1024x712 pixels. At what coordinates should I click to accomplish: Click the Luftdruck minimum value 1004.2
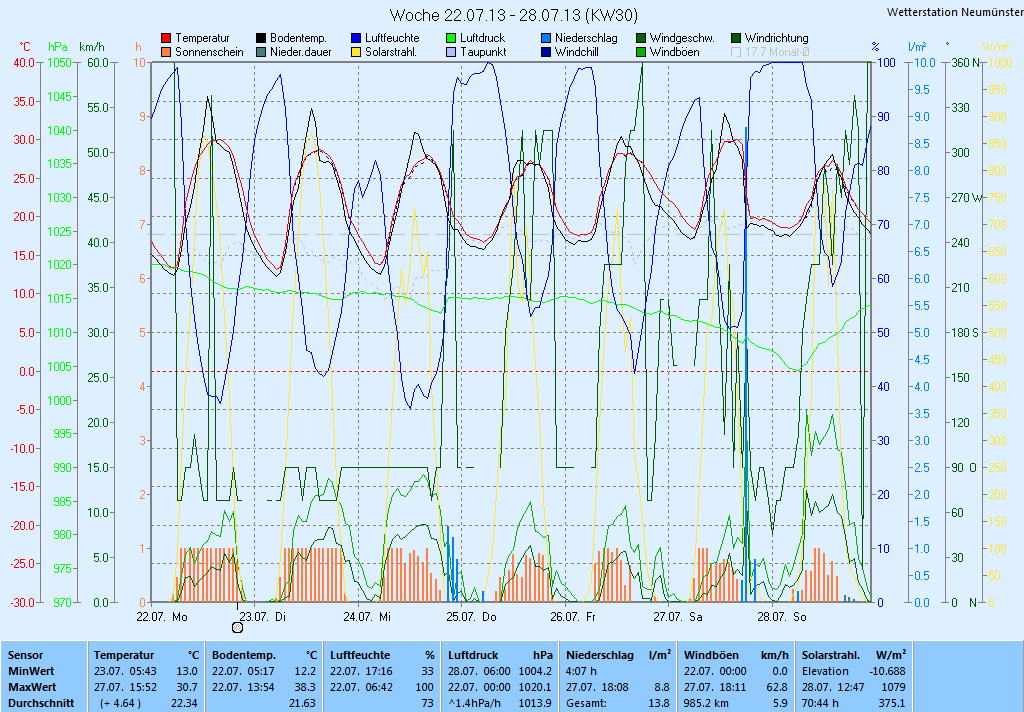tap(536, 671)
